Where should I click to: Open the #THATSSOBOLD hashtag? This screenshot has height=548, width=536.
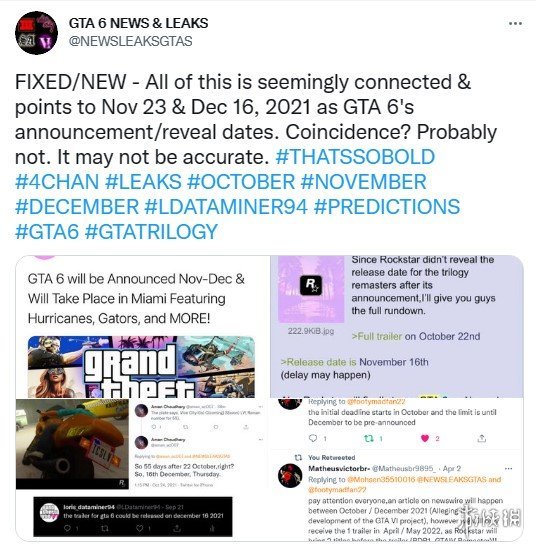pos(355,157)
